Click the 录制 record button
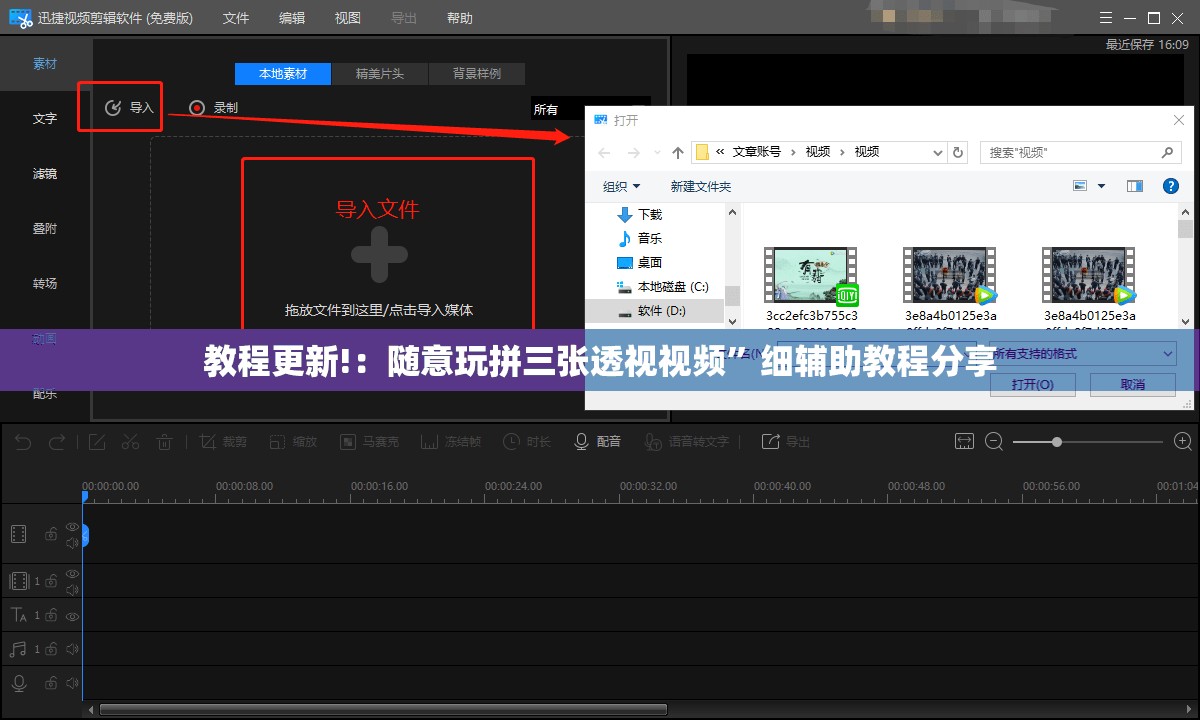The height and width of the screenshot is (720, 1200). [212, 107]
